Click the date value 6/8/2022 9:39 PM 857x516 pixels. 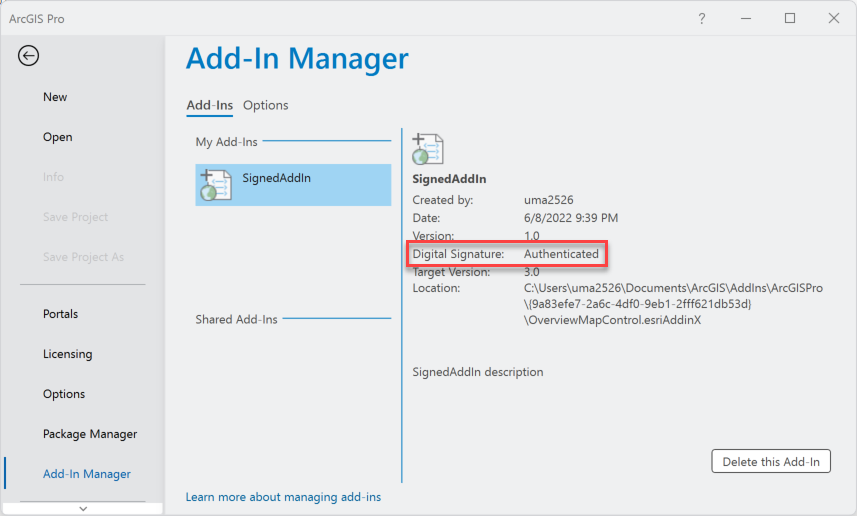(571, 218)
